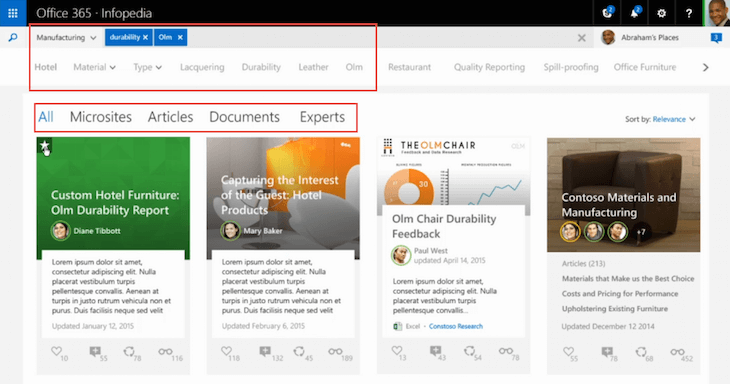Open Materials that Make us the Best Choice

coord(628,278)
